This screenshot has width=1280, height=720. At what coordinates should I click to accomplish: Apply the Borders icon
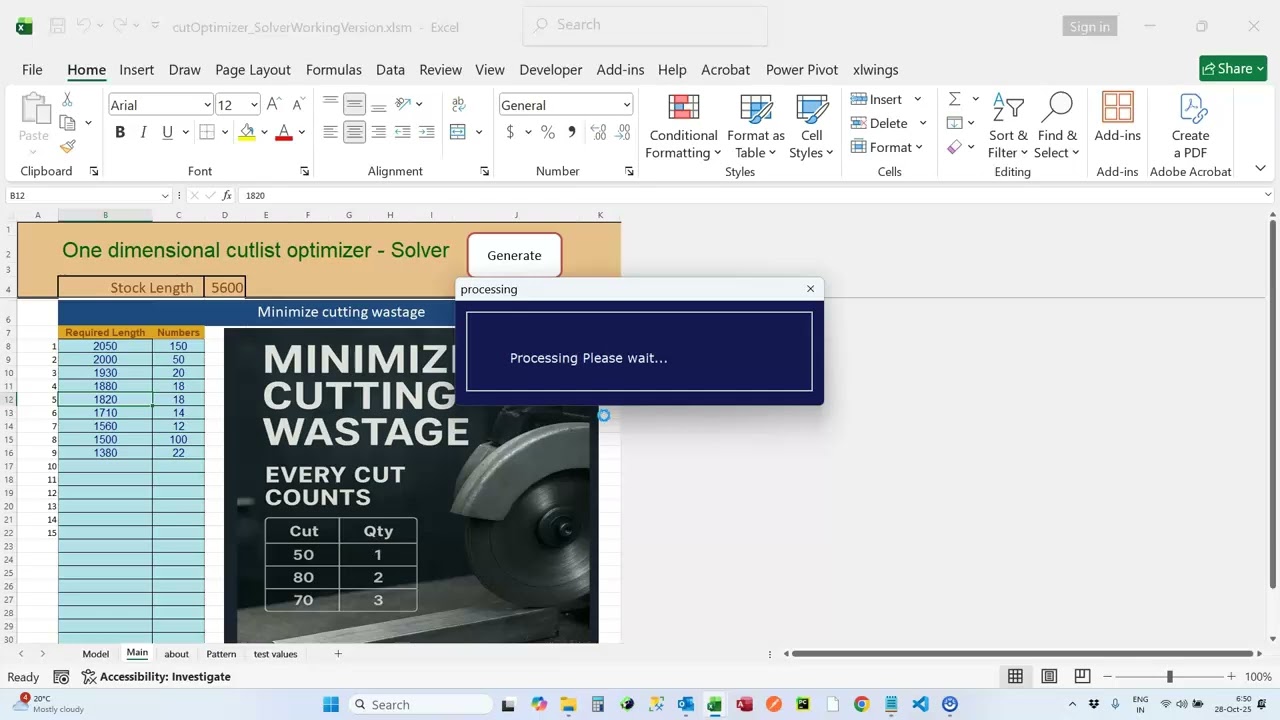click(x=207, y=132)
